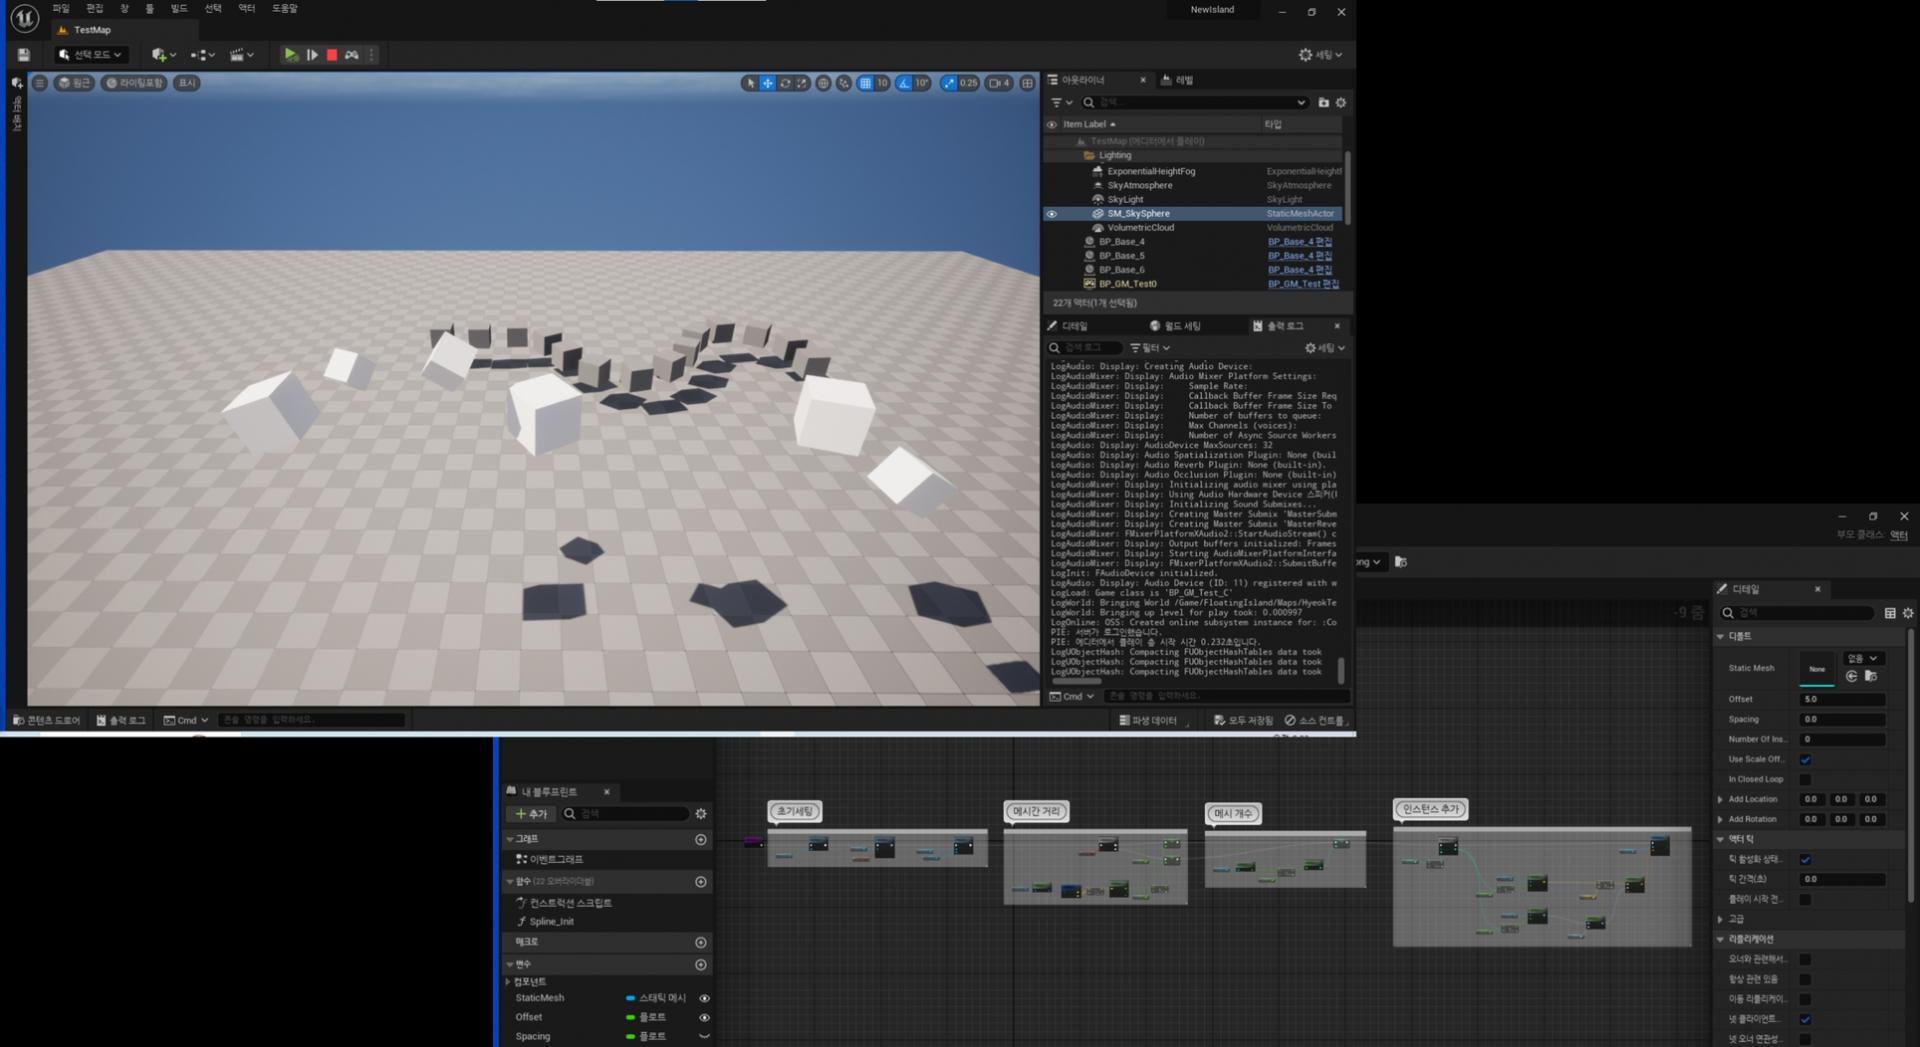Toggle grid snapping in viewport toolbar
The height and width of the screenshot is (1047, 1920).
(x=866, y=83)
